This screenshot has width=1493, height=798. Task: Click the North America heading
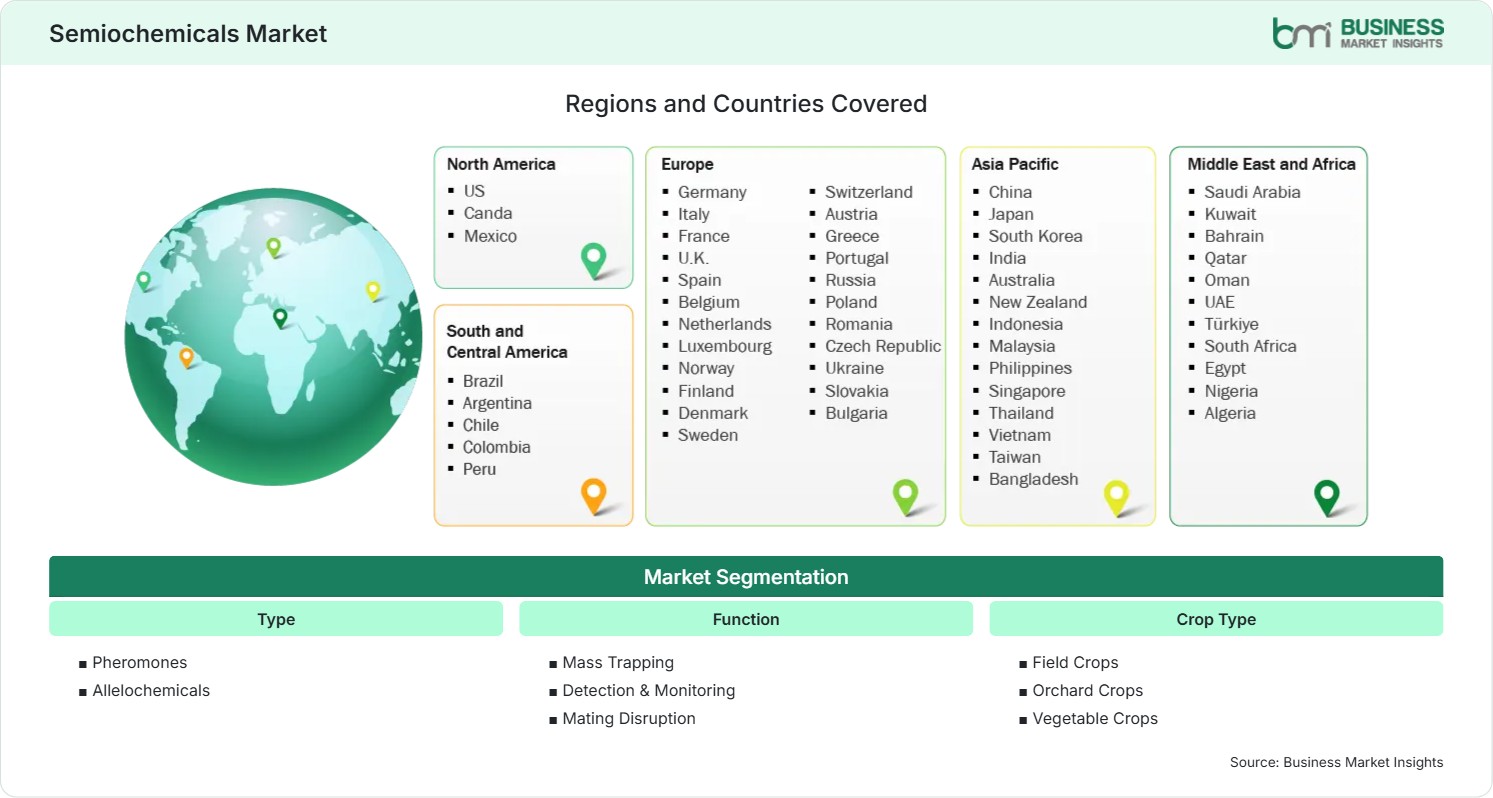coord(501,164)
